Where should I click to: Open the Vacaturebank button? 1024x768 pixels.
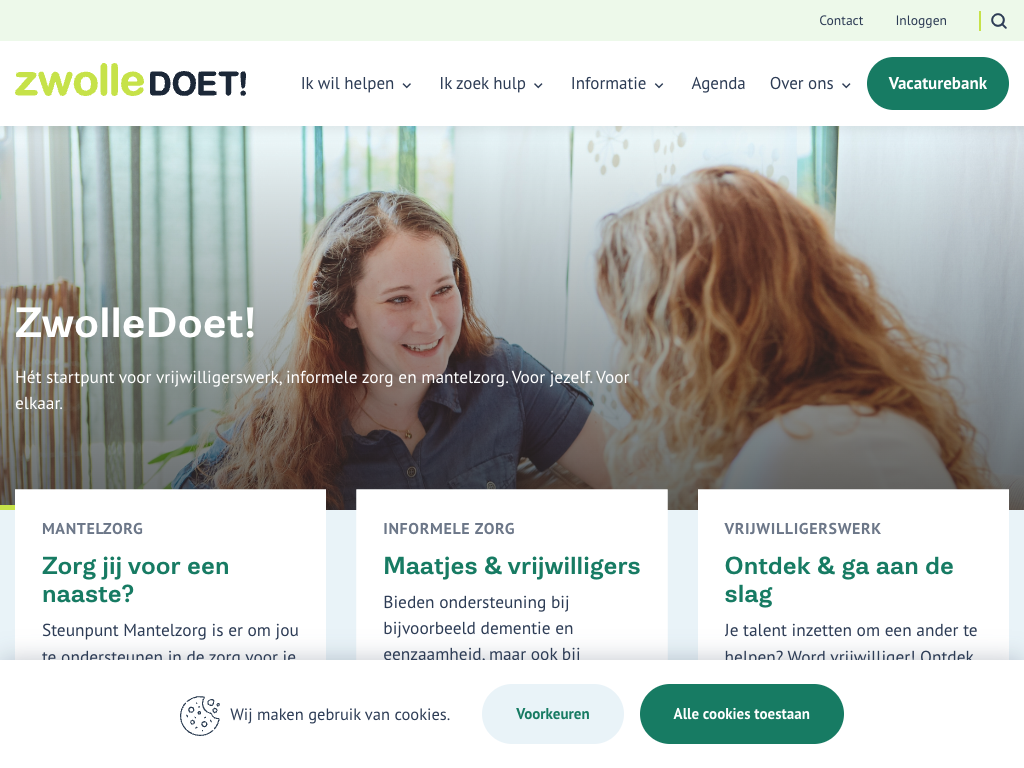[x=937, y=84]
